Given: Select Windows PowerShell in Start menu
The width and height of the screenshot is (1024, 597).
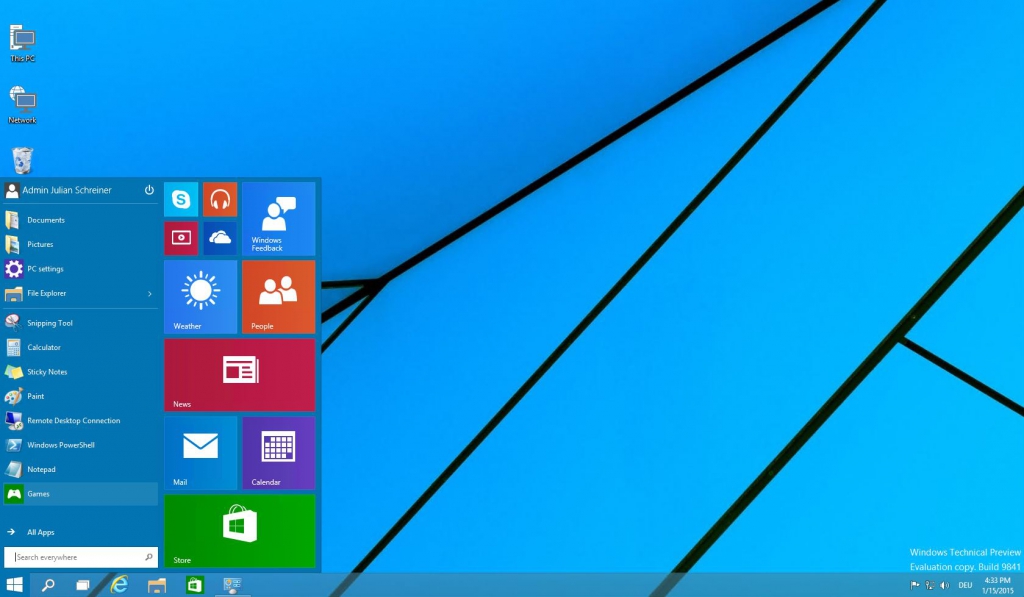Looking at the screenshot, I should coord(60,445).
